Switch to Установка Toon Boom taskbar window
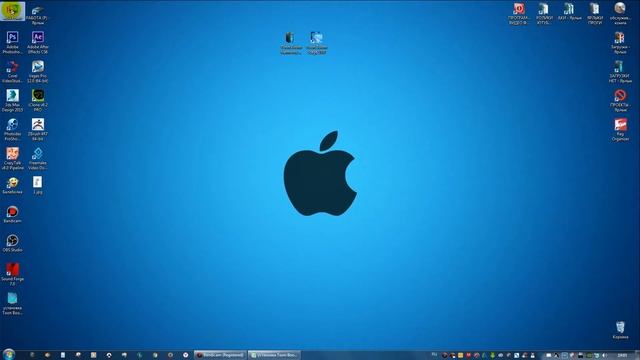The image size is (640, 360). tap(274, 355)
